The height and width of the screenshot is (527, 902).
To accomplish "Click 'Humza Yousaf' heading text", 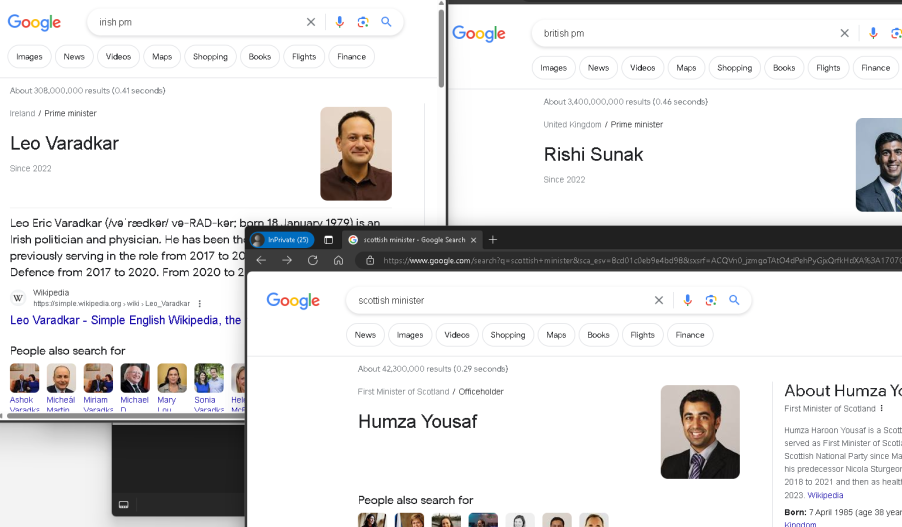I will coord(418,422).
